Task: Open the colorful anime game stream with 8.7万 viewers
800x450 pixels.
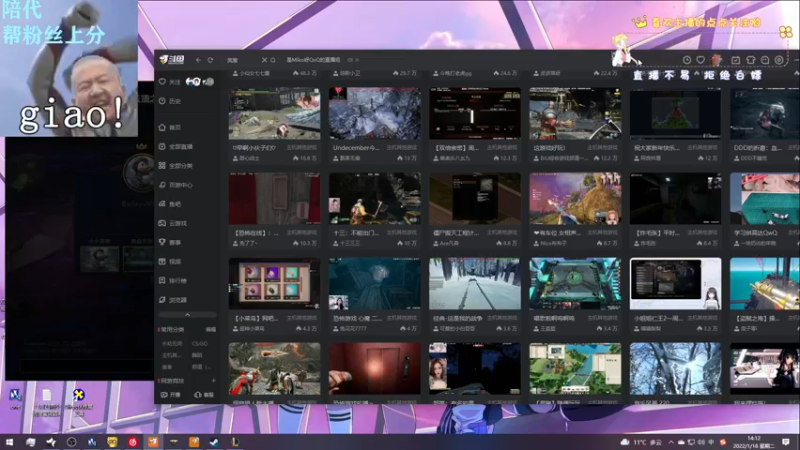Action: tap(575, 198)
